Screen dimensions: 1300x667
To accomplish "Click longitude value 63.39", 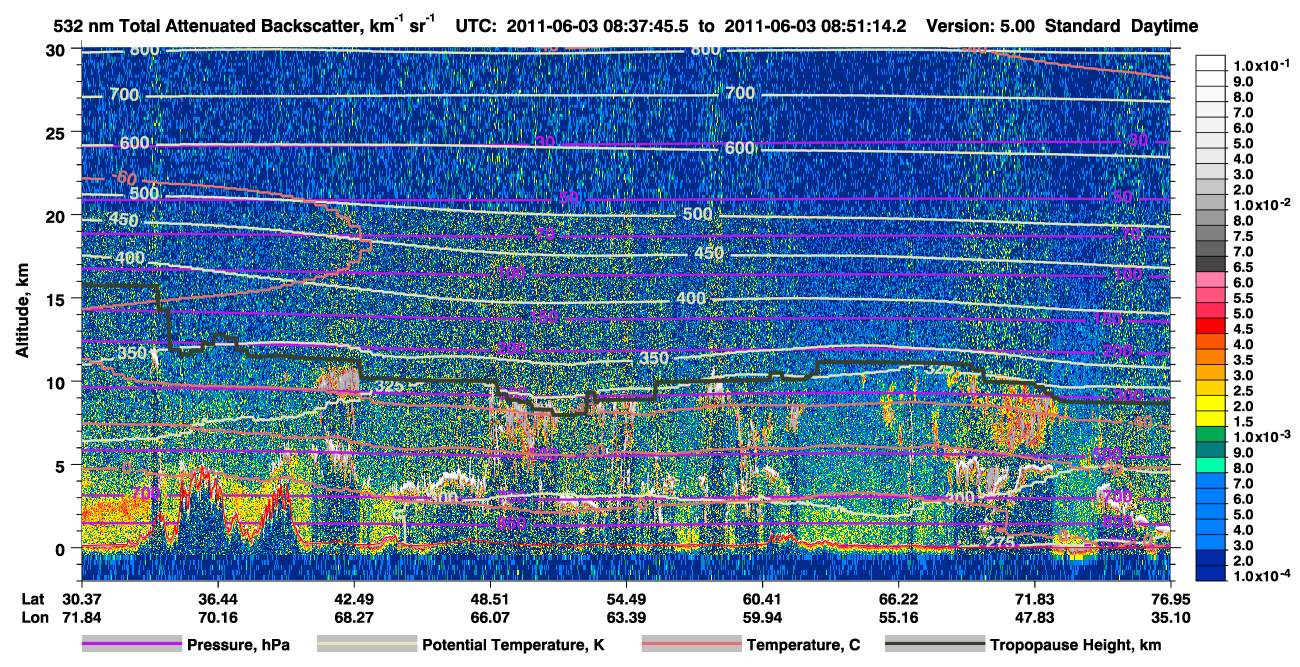I will click(x=626, y=616).
